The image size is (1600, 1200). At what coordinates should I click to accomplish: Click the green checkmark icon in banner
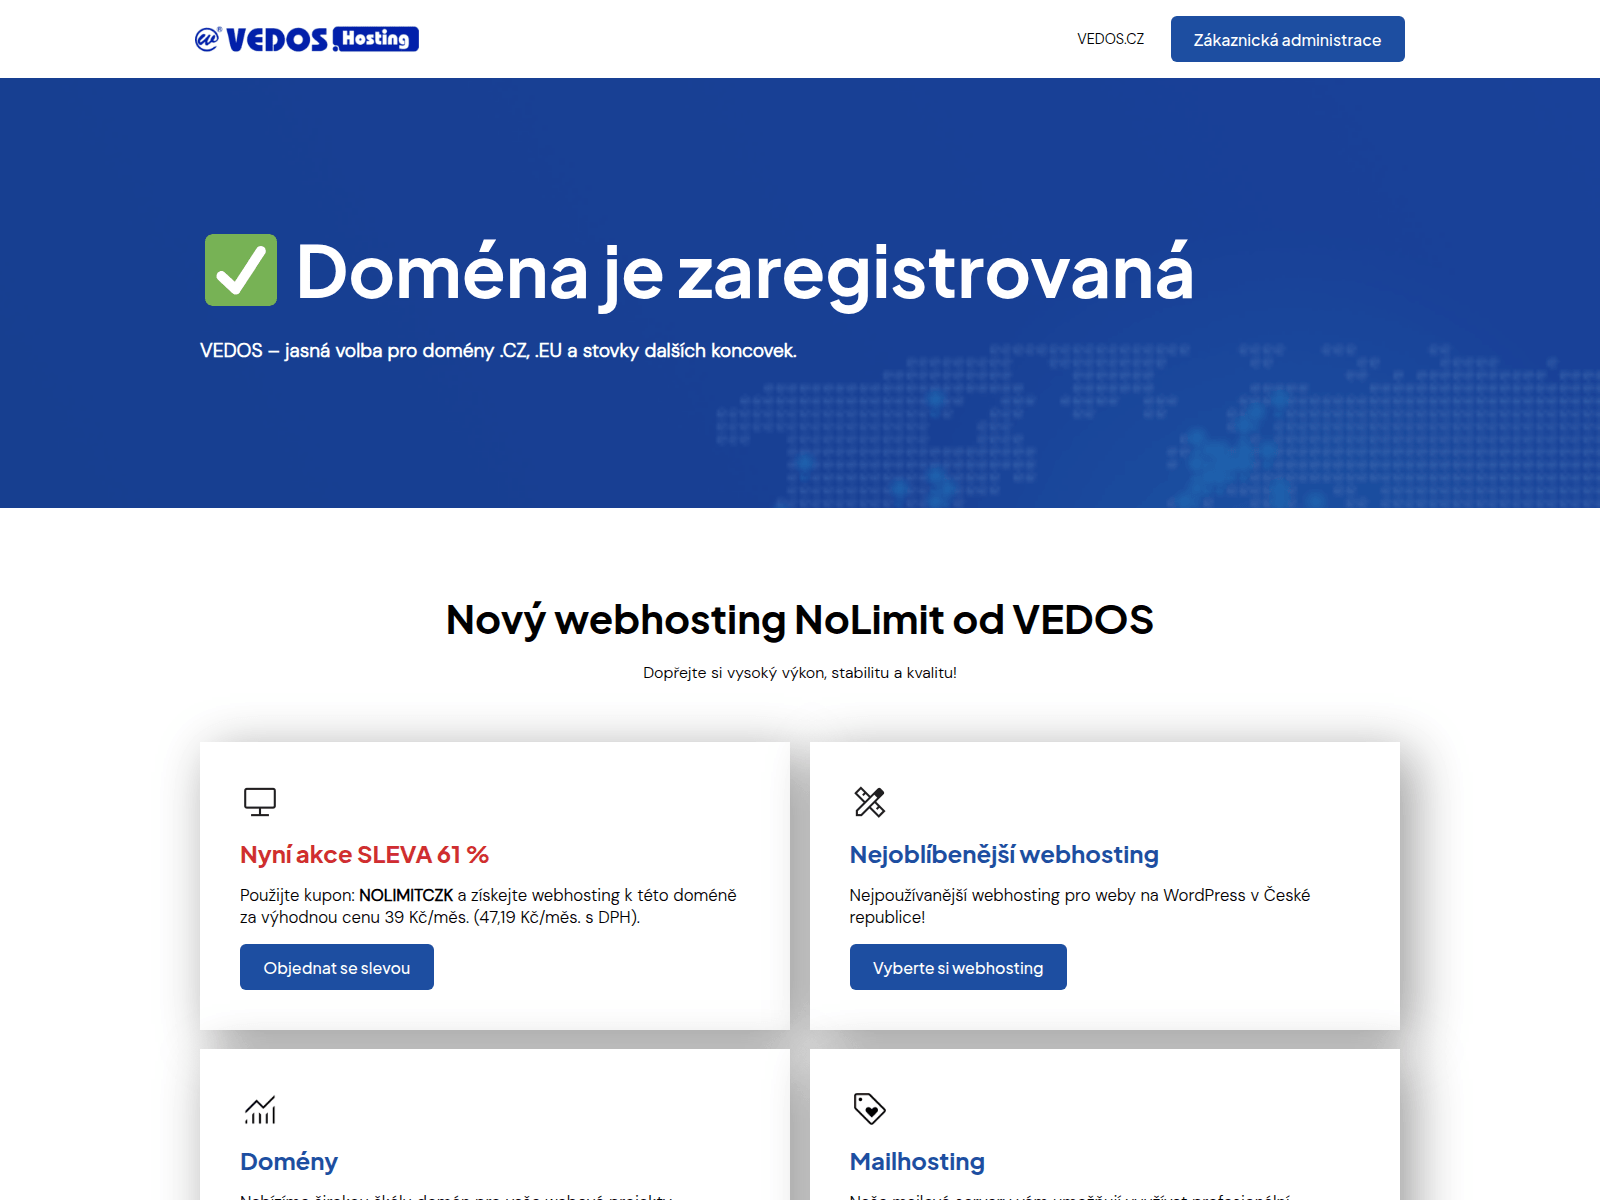[241, 270]
